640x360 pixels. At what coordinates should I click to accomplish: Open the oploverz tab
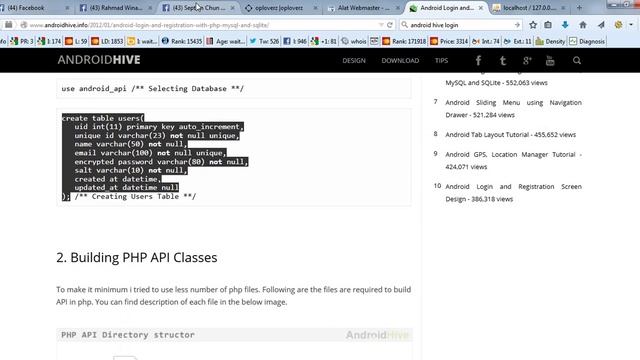[280, 8]
